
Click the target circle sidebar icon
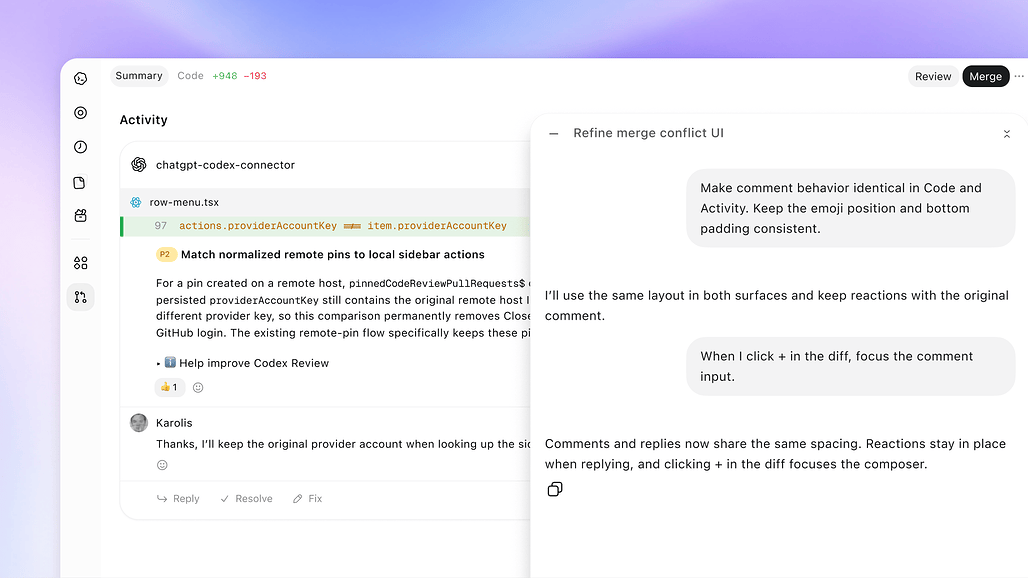[81, 113]
